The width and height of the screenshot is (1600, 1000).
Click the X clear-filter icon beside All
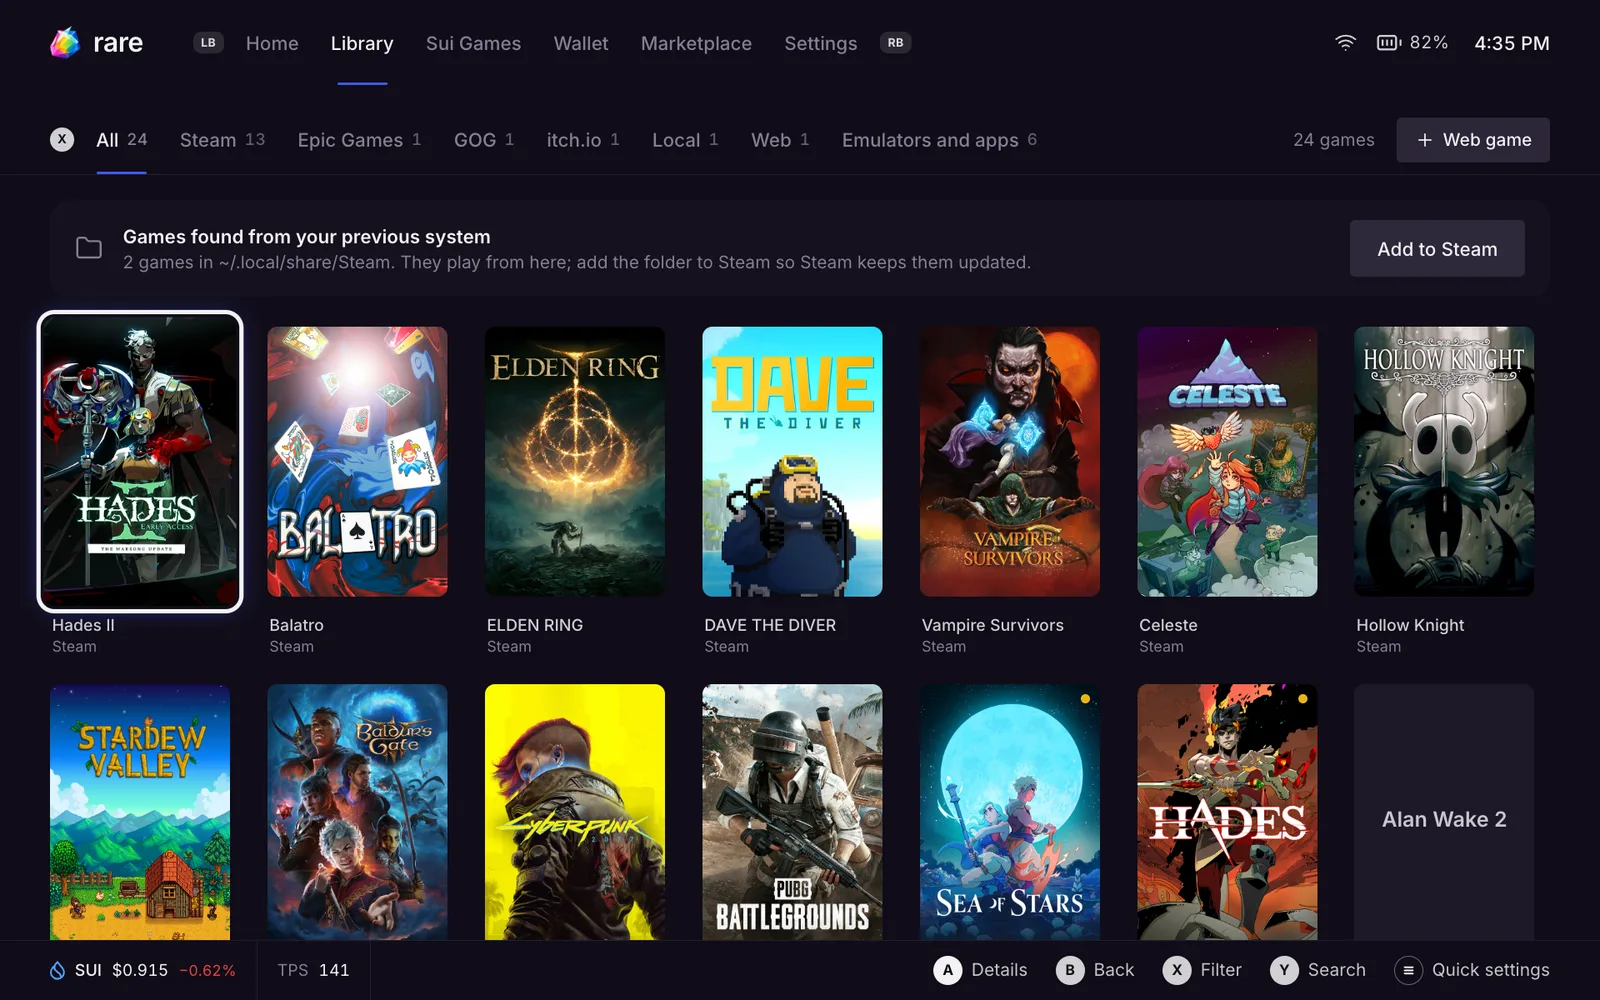[62, 140]
